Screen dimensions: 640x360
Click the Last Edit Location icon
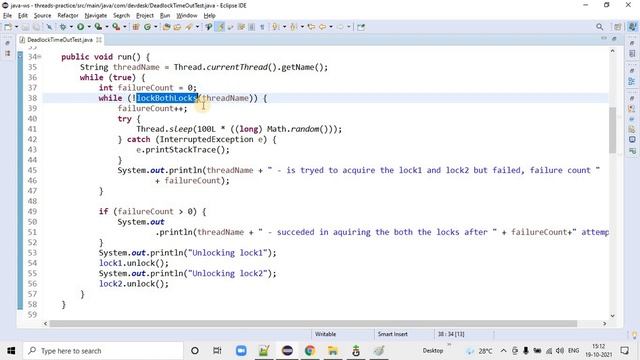311,27
